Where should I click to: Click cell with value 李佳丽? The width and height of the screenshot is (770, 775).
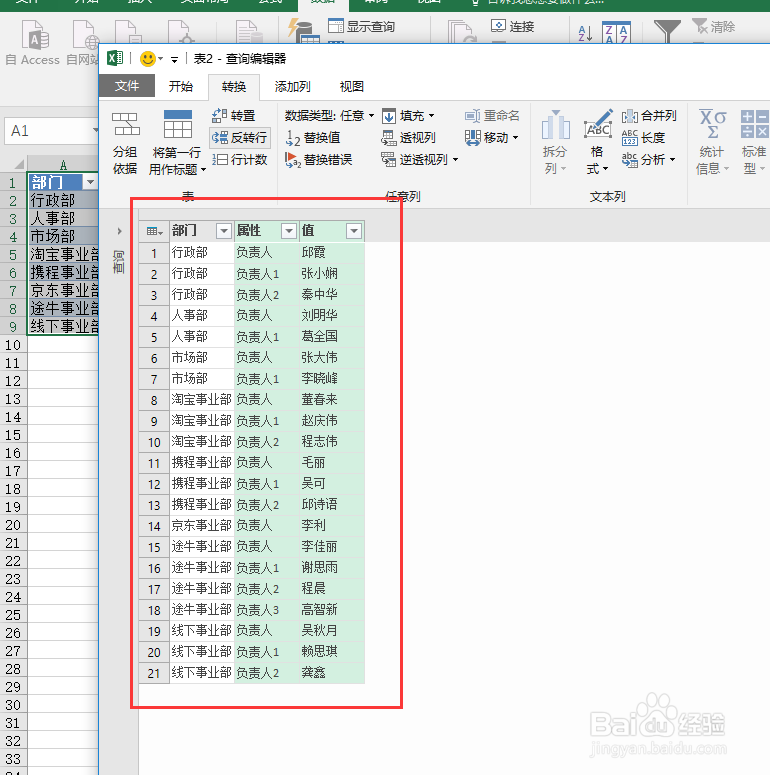(x=332, y=547)
